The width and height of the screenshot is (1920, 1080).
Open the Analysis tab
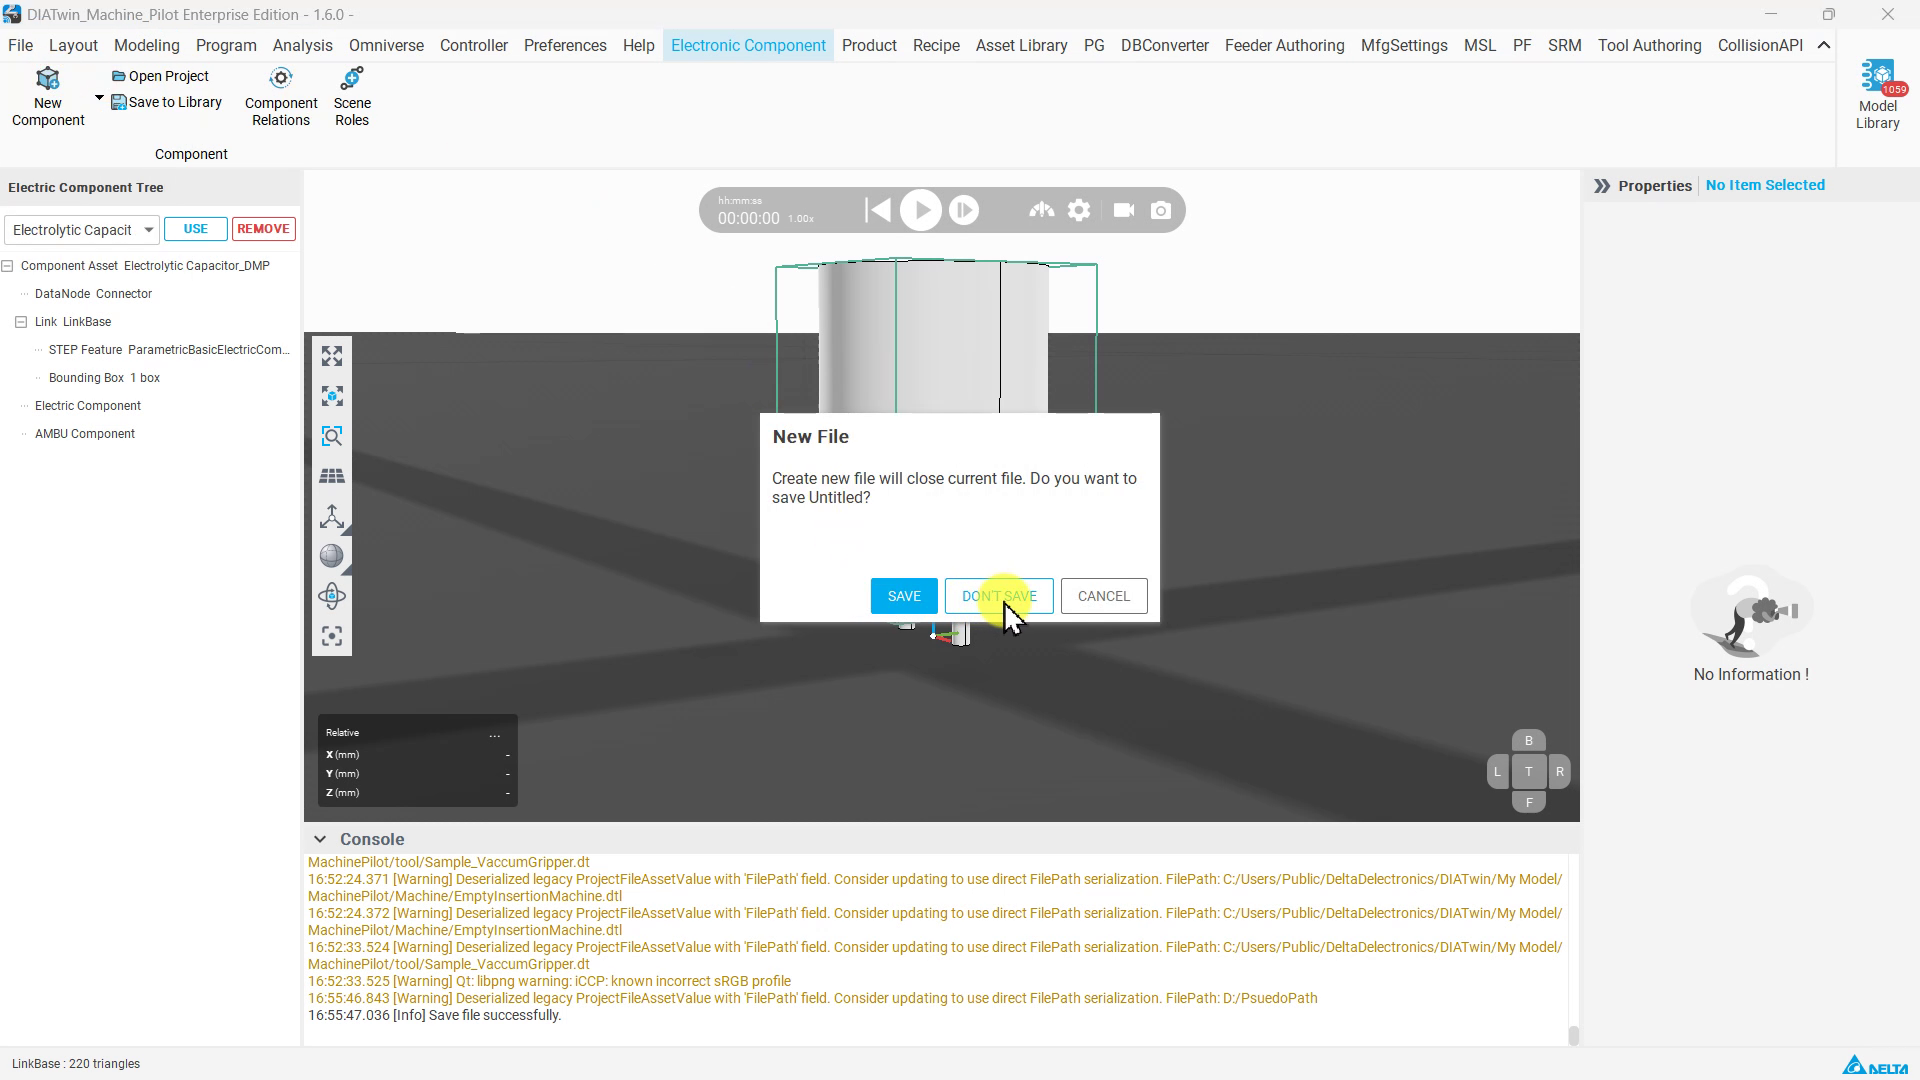pos(302,46)
